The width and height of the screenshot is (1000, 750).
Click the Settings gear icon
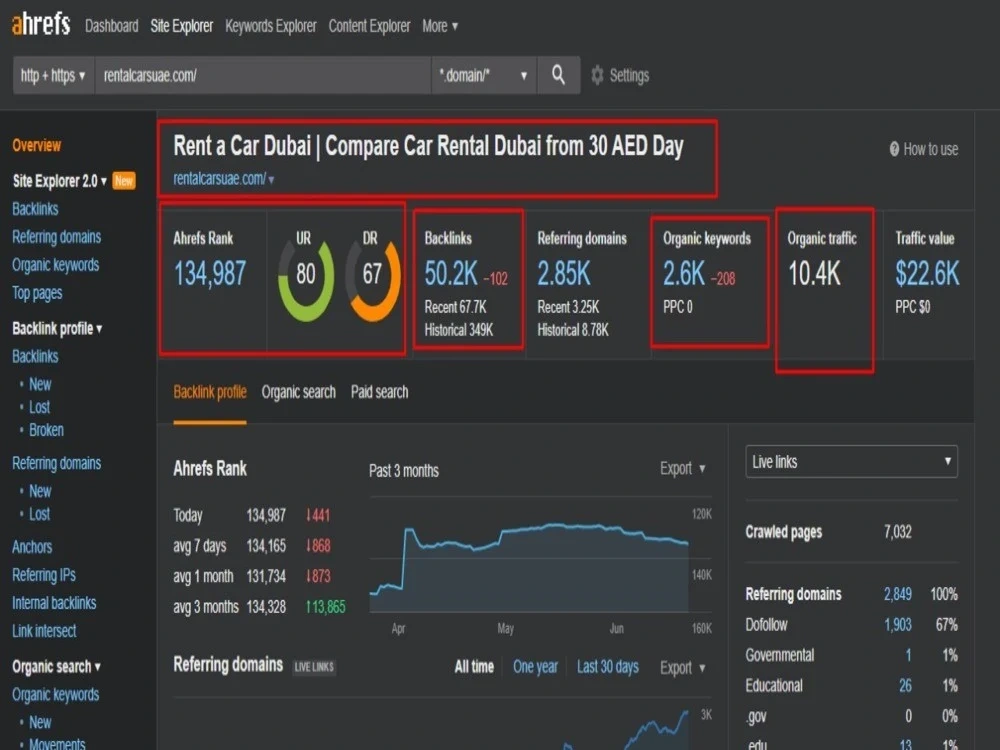pos(597,75)
